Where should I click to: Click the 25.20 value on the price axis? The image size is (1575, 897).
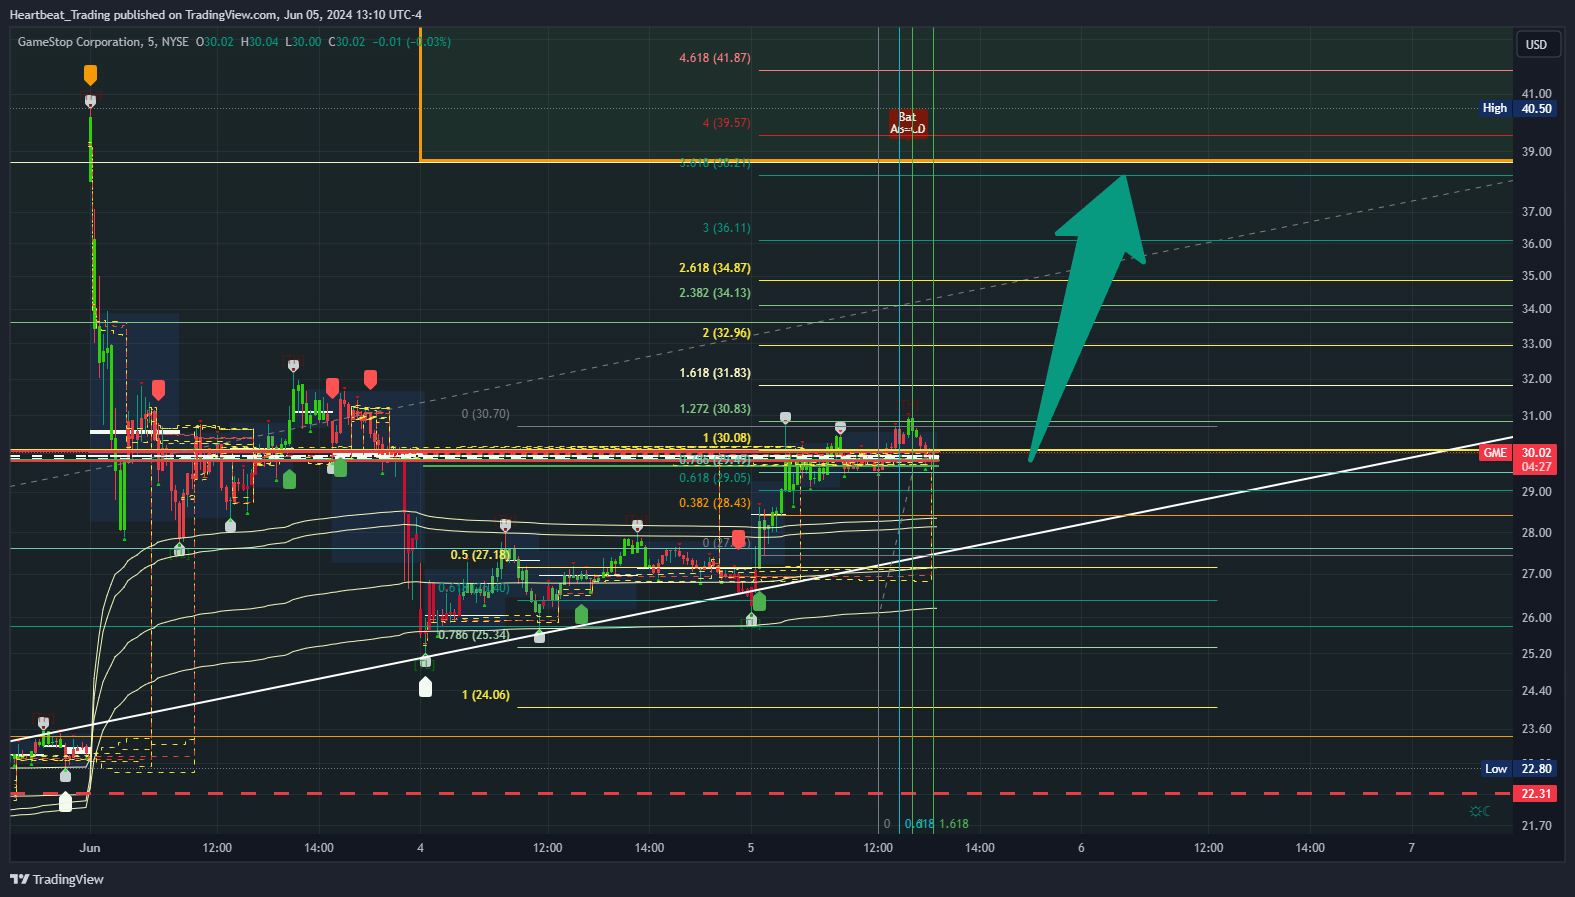click(x=1536, y=654)
